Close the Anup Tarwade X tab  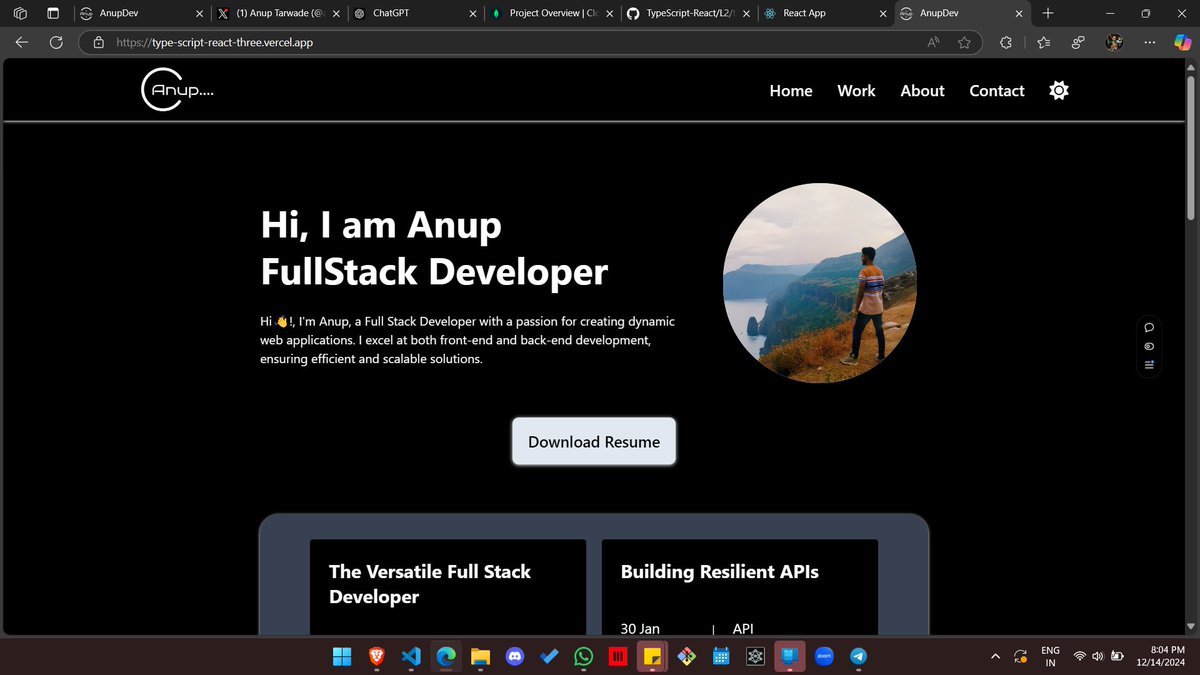pyautogui.click(x=335, y=14)
